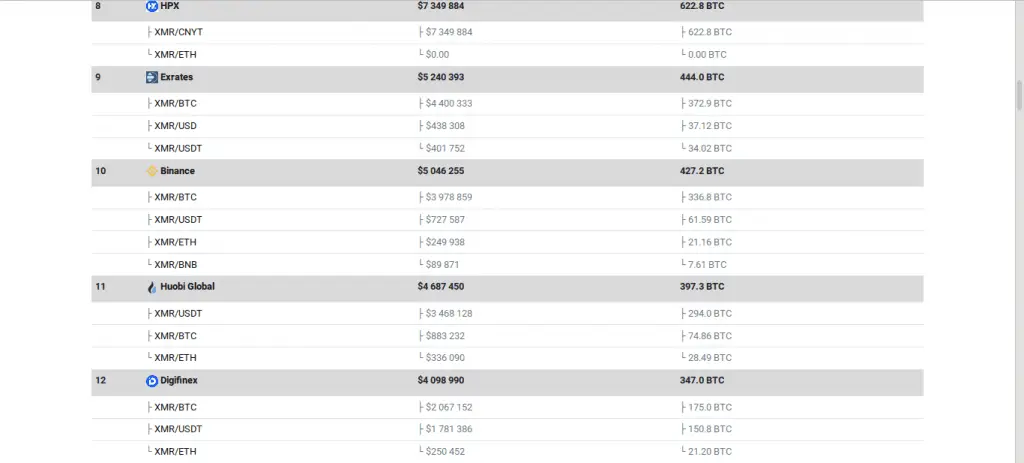Open the Exrates exchange link
The image size is (1024, 463).
pyautogui.click(x=176, y=77)
